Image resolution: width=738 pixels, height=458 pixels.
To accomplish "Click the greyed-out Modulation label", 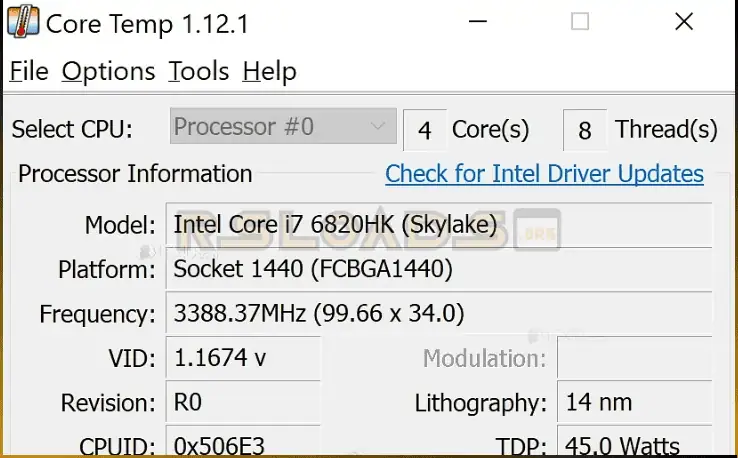I will pos(484,359).
